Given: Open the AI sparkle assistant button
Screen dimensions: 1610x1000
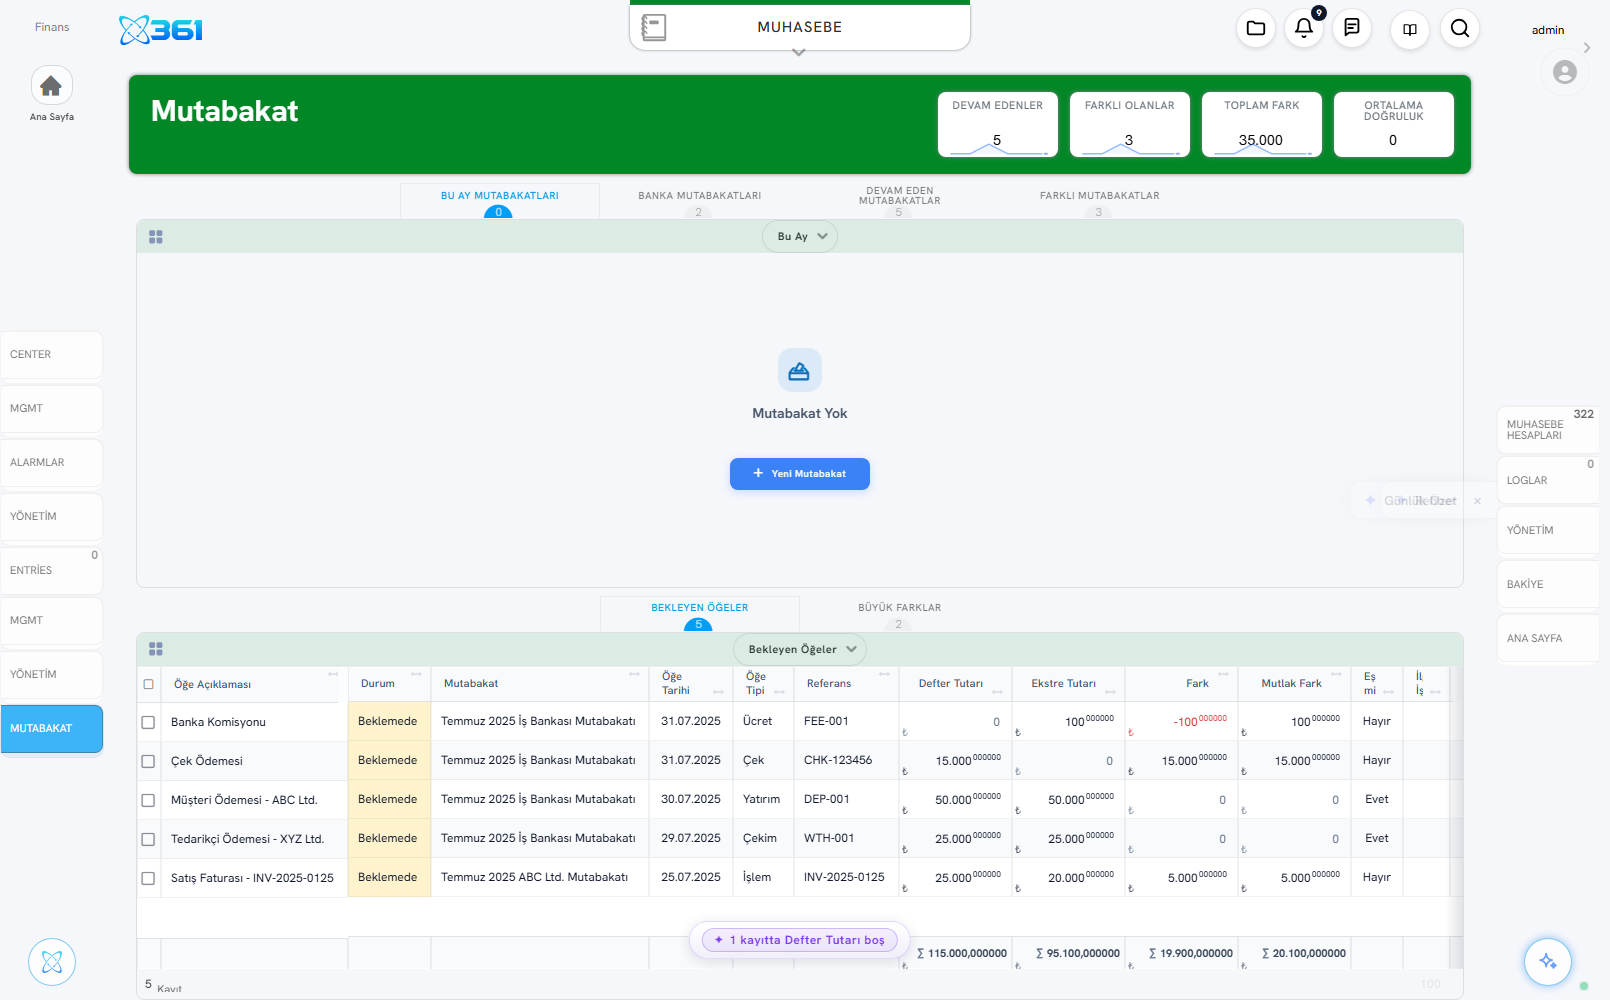Looking at the screenshot, I should (x=1548, y=962).
